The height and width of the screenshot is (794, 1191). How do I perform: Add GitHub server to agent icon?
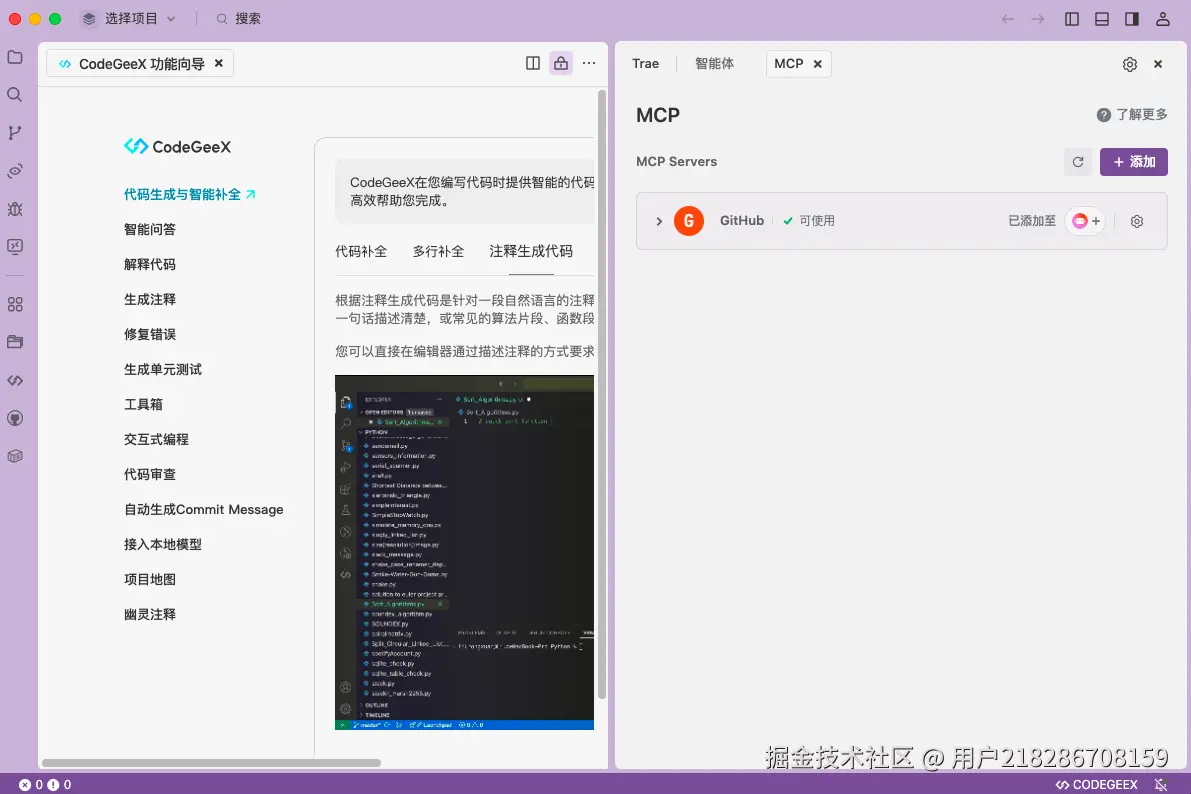coord(1085,221)
